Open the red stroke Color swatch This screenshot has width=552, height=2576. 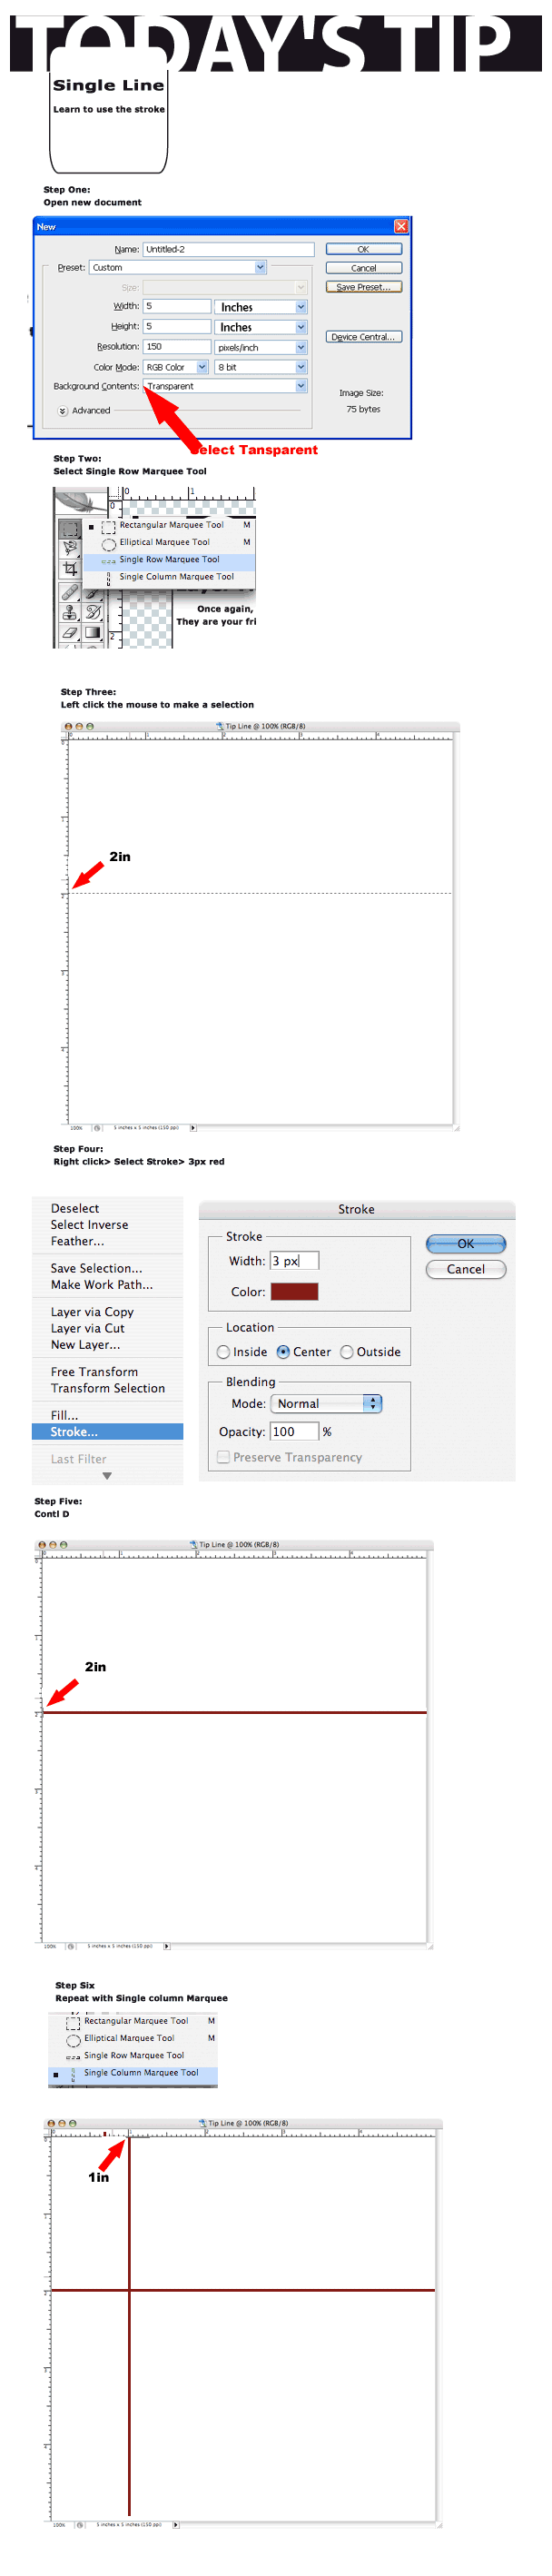tap(294, 1292)
